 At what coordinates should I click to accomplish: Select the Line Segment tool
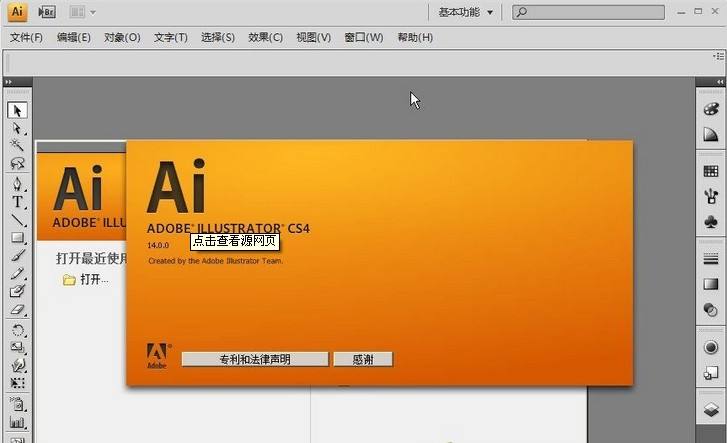coord(17,219)
